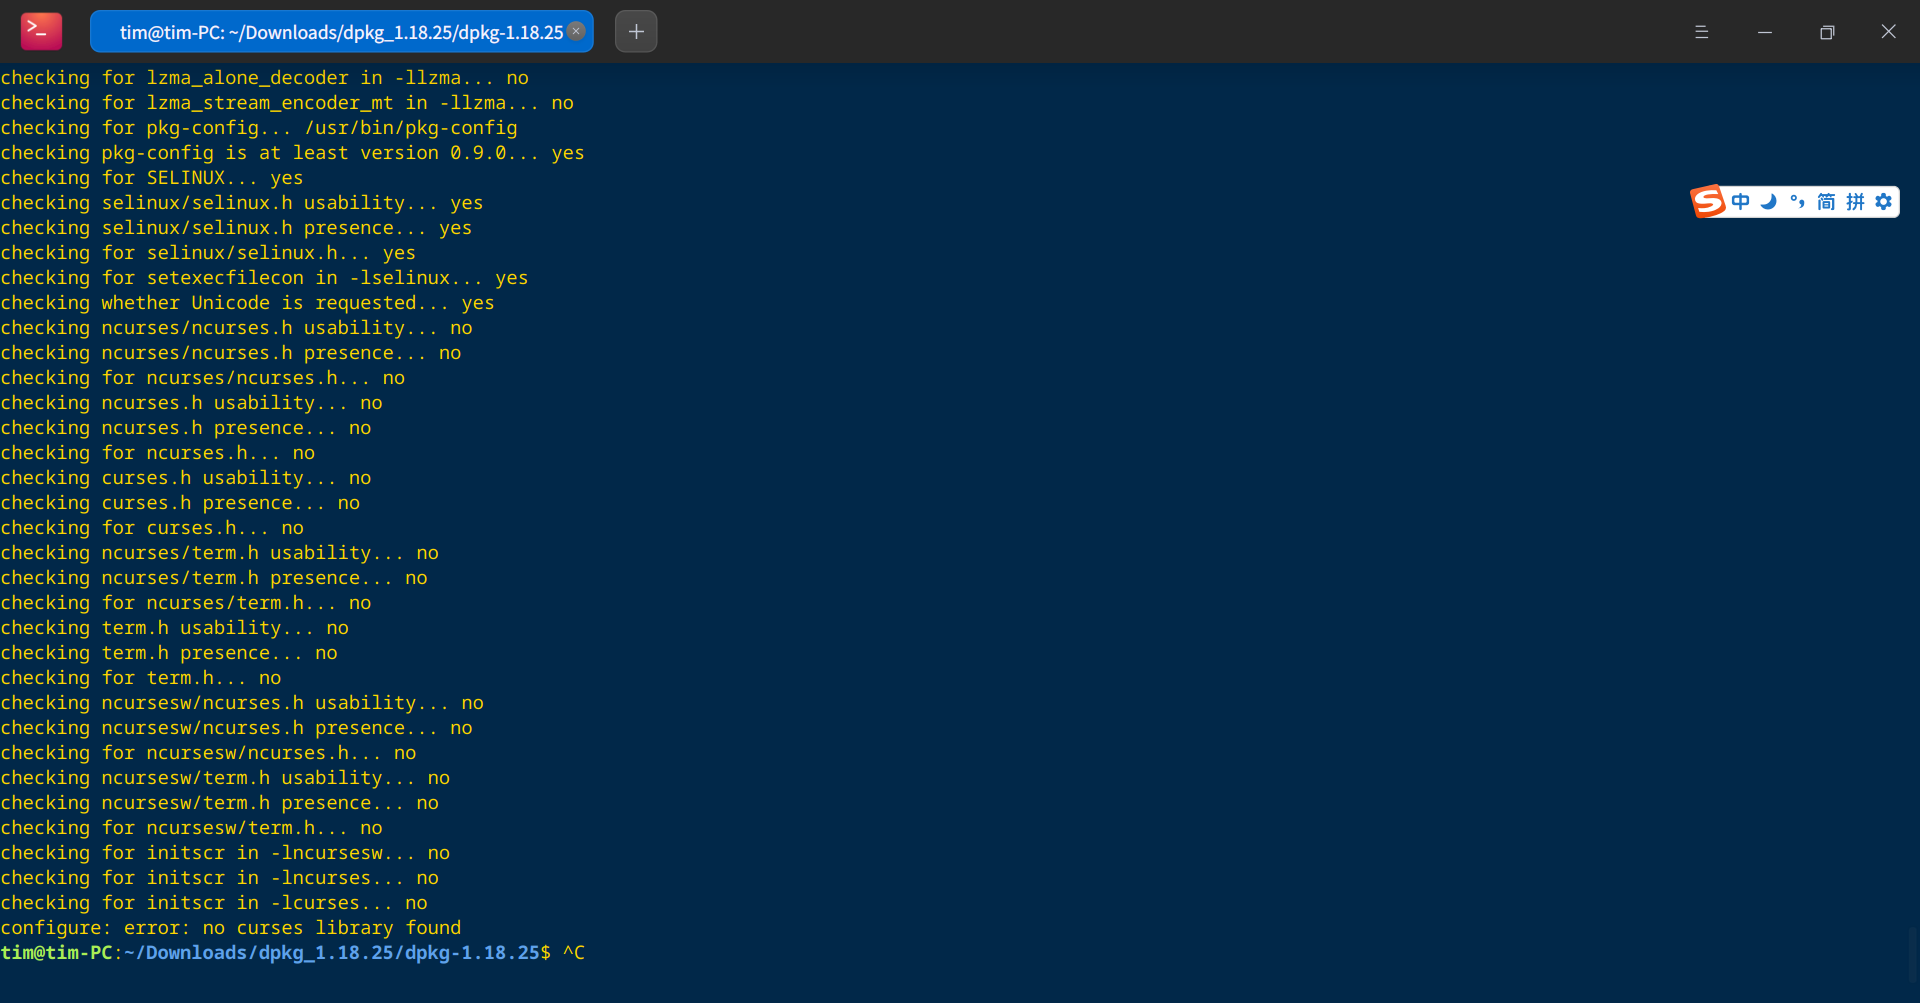Click the 'selinux/selinux.h usability... yes' line
Screen dimensions: 1920x1003
click(x=242, y=203)
